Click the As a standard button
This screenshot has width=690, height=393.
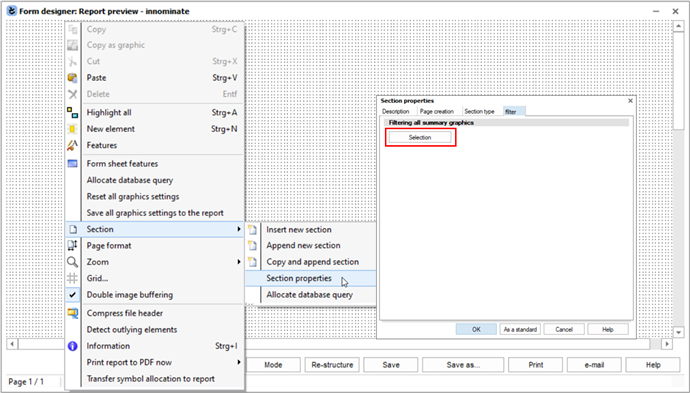[520, 329]
